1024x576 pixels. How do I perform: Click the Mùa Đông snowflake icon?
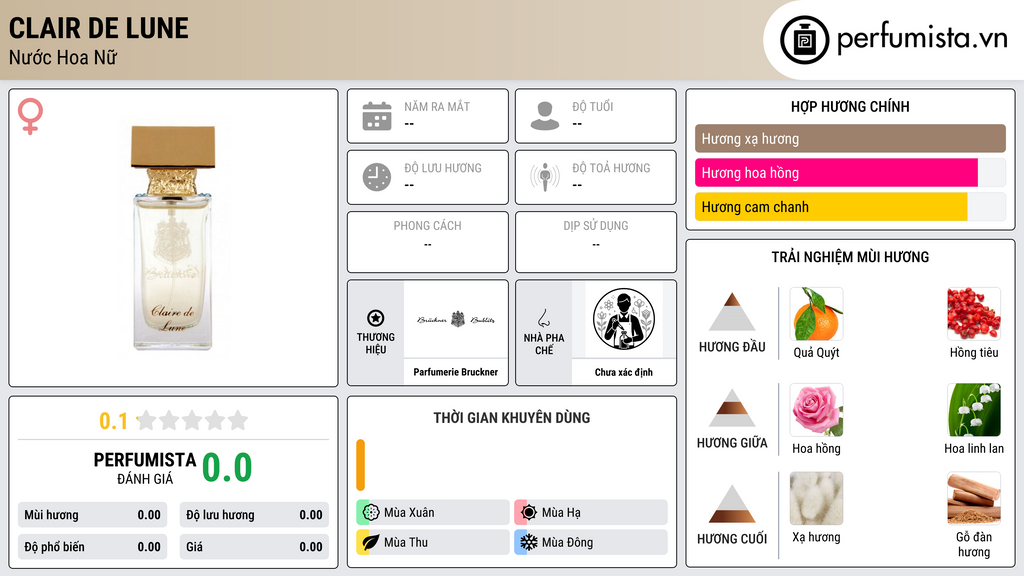click(x=529, y=542)
